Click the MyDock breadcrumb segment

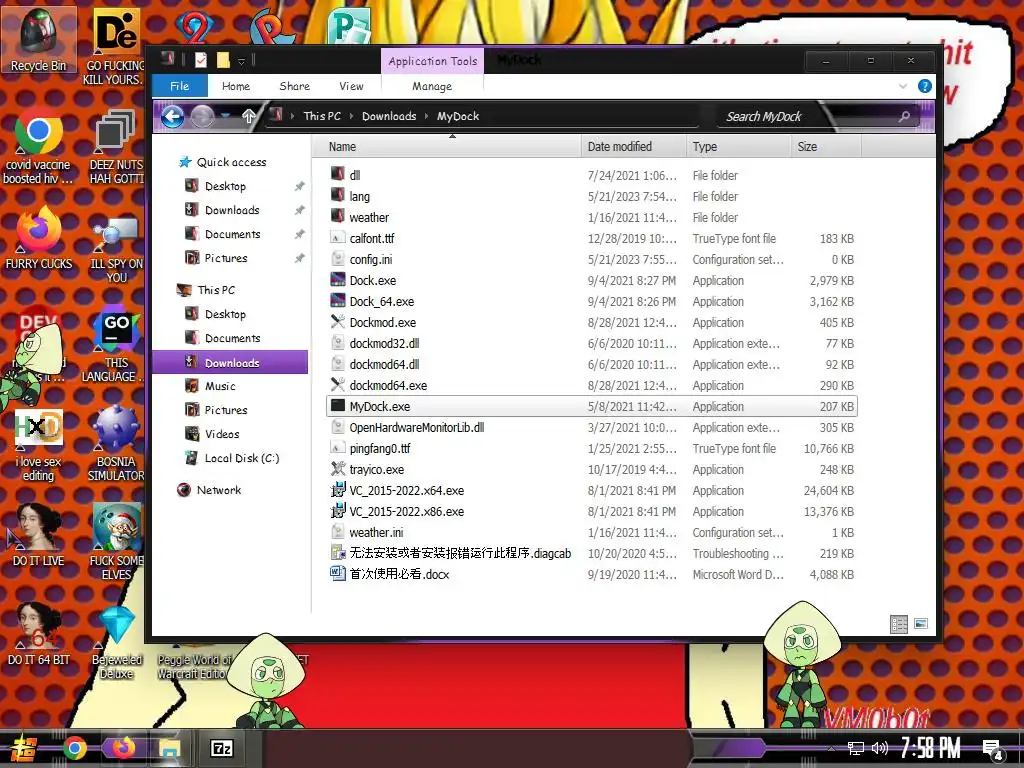[458, 116]
